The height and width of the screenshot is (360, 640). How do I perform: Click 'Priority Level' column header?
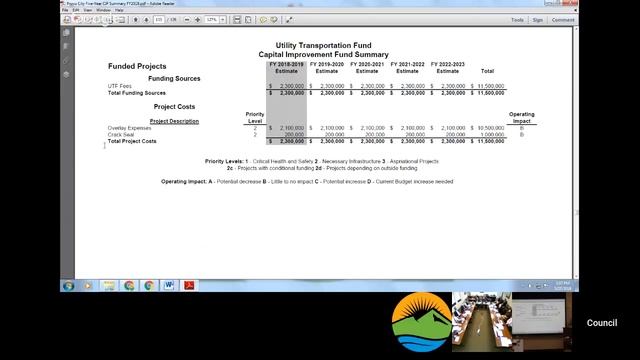255,118
